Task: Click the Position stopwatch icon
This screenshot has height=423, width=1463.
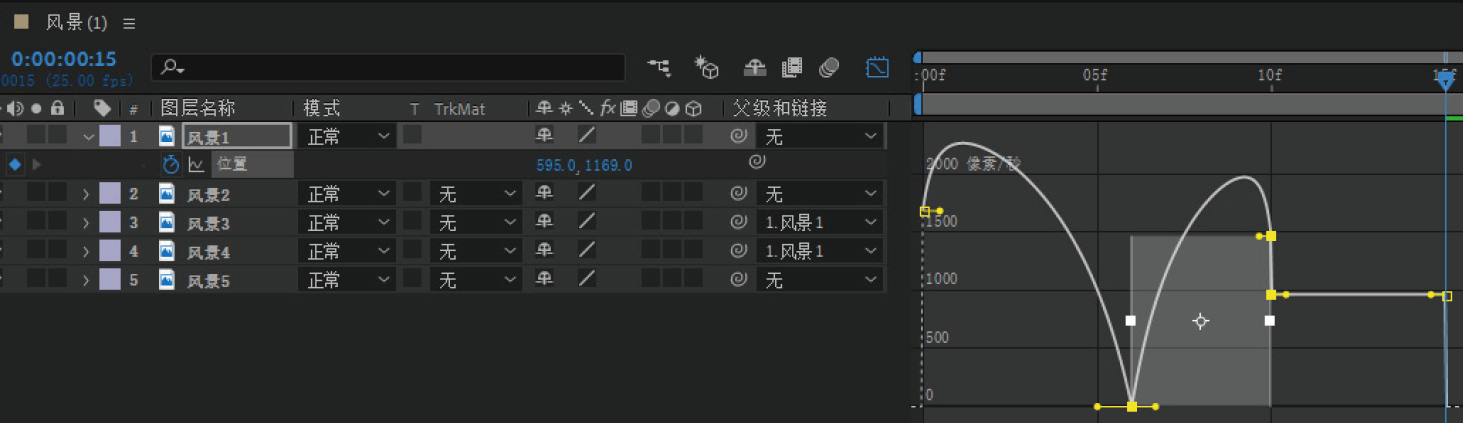Action: click(x=170, y=164)
